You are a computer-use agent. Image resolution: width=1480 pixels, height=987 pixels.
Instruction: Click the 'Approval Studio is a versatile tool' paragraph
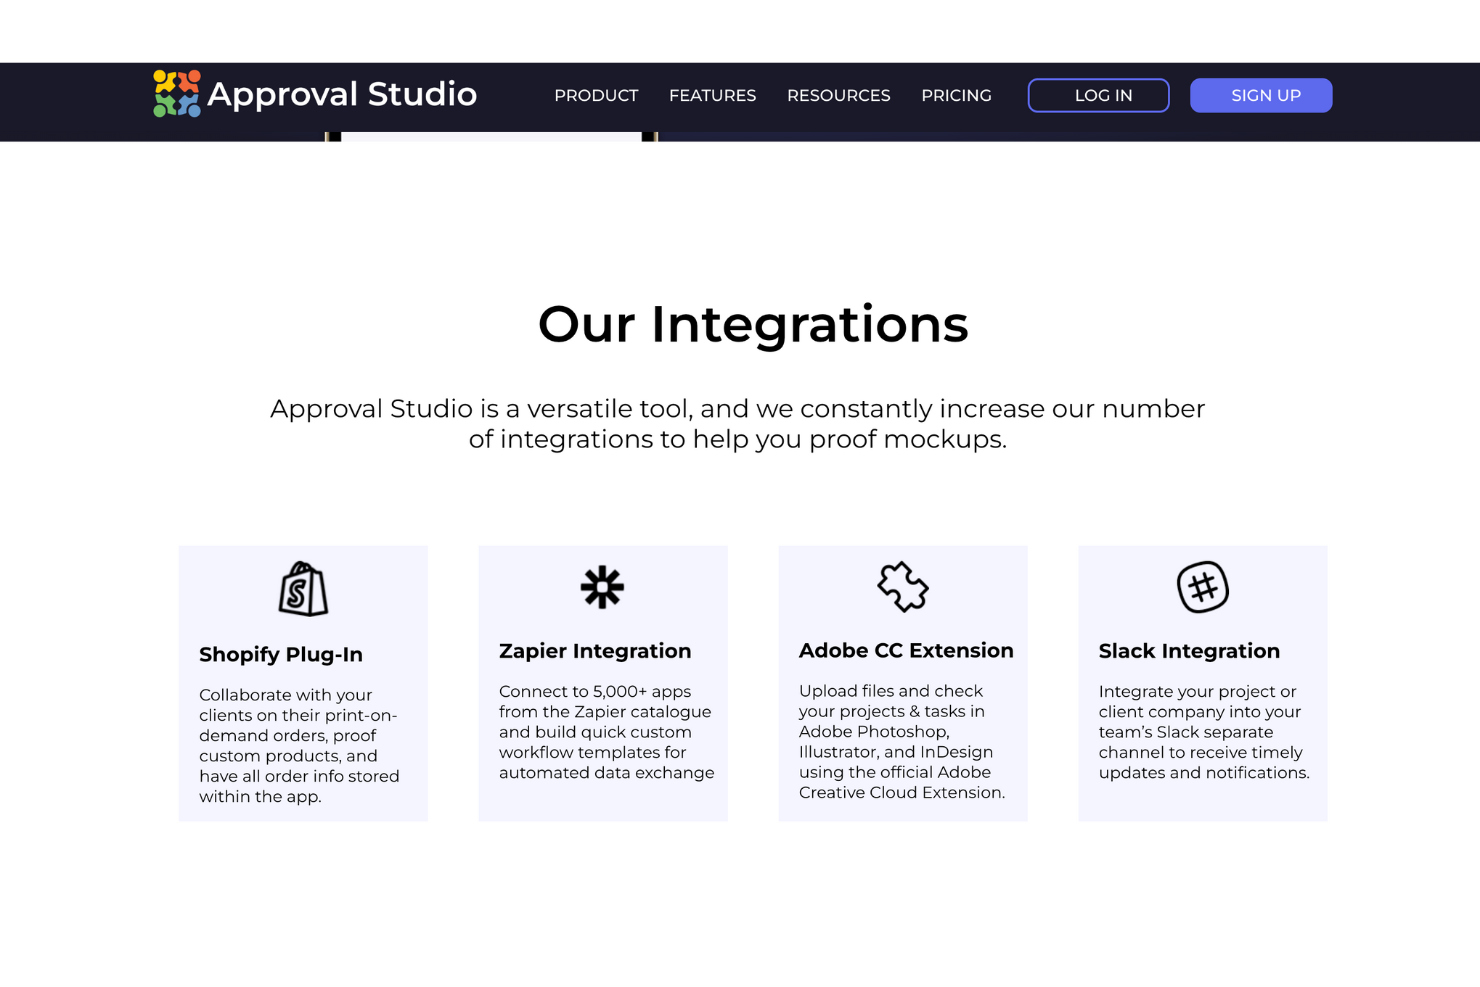tap(738, 424)
